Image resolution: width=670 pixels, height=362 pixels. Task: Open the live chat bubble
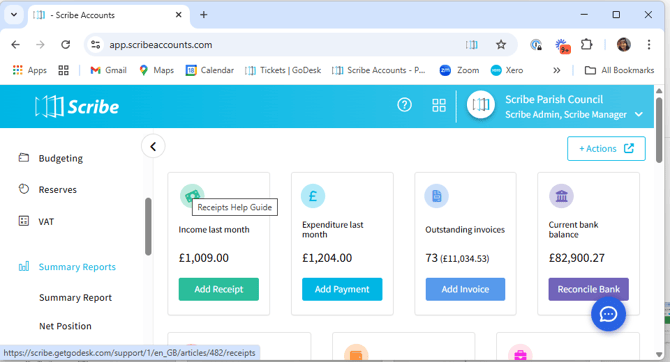coord(608,314)
